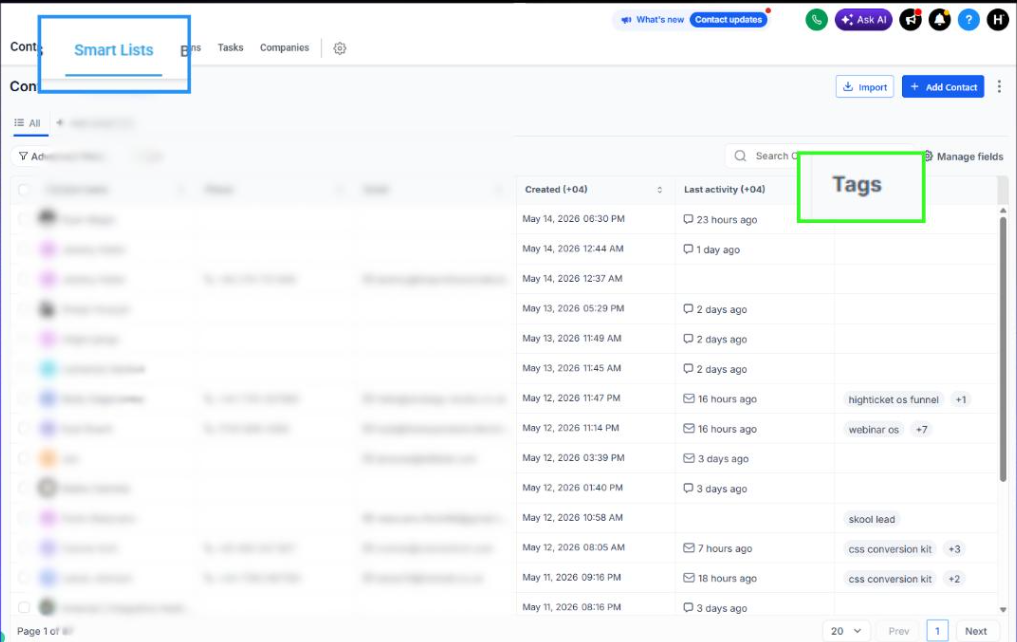The height and width of the screenshot is (642, 1017).
Task: Click css conversion kit tag beside +2
Action: pyautogui.click(x=890, y=578)
